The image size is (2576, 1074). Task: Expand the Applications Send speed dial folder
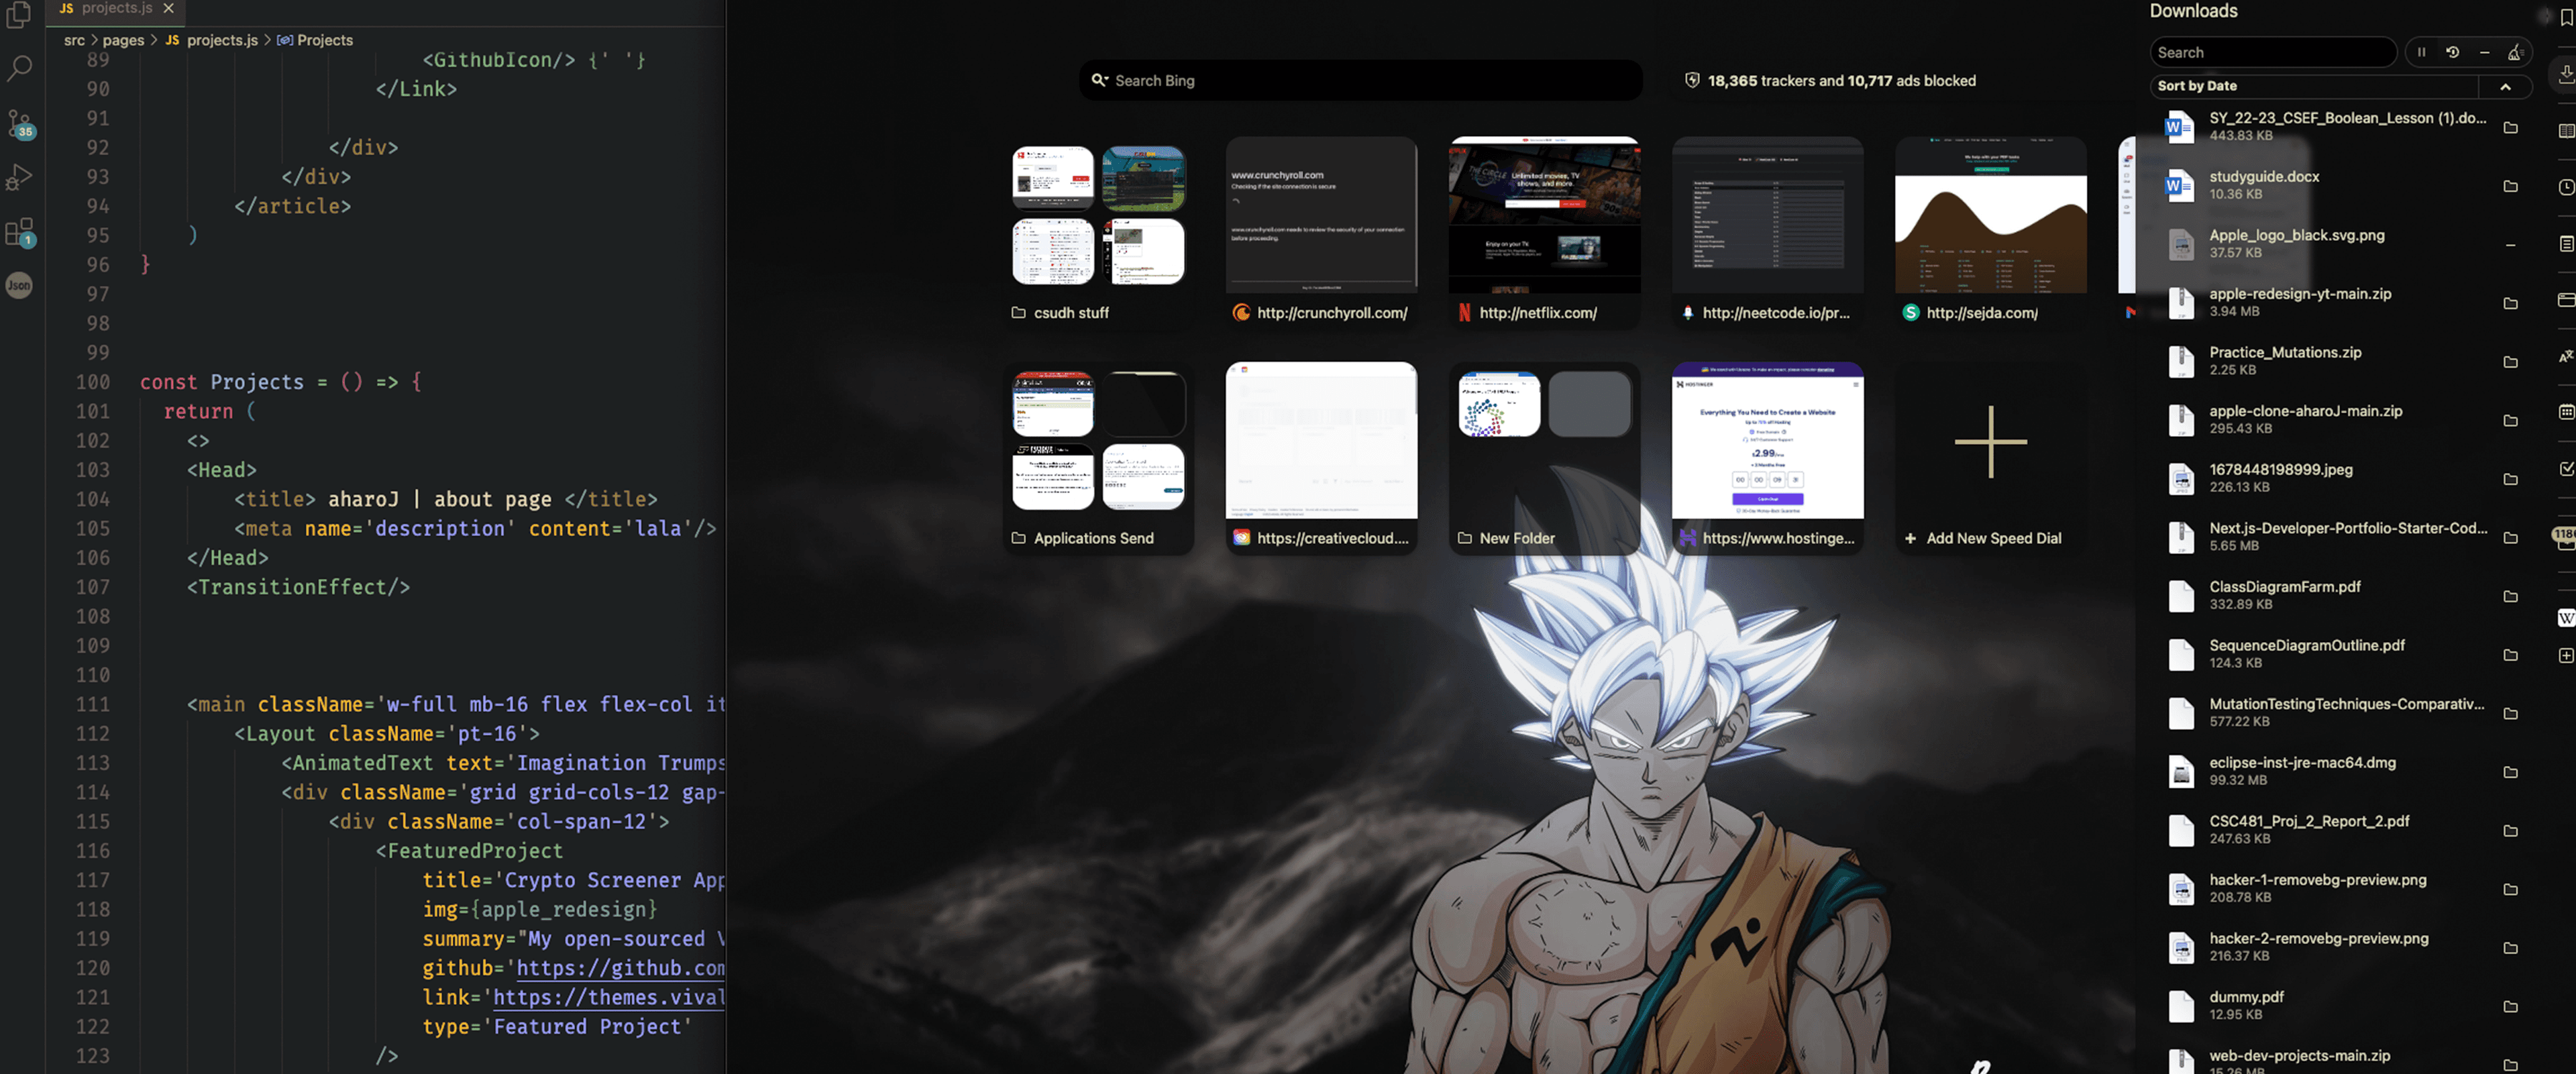click(x=1098, y=441)
